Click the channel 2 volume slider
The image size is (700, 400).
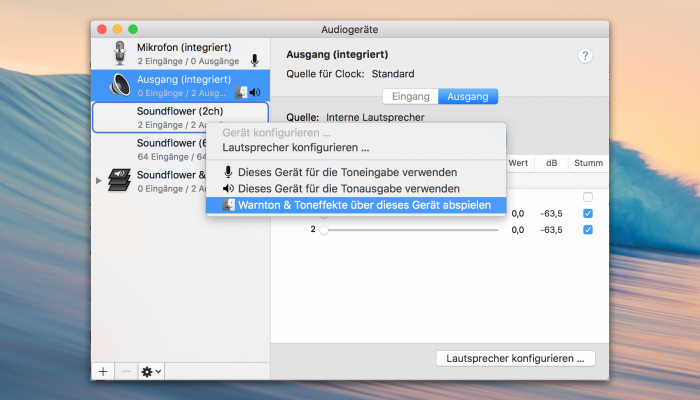411,230
